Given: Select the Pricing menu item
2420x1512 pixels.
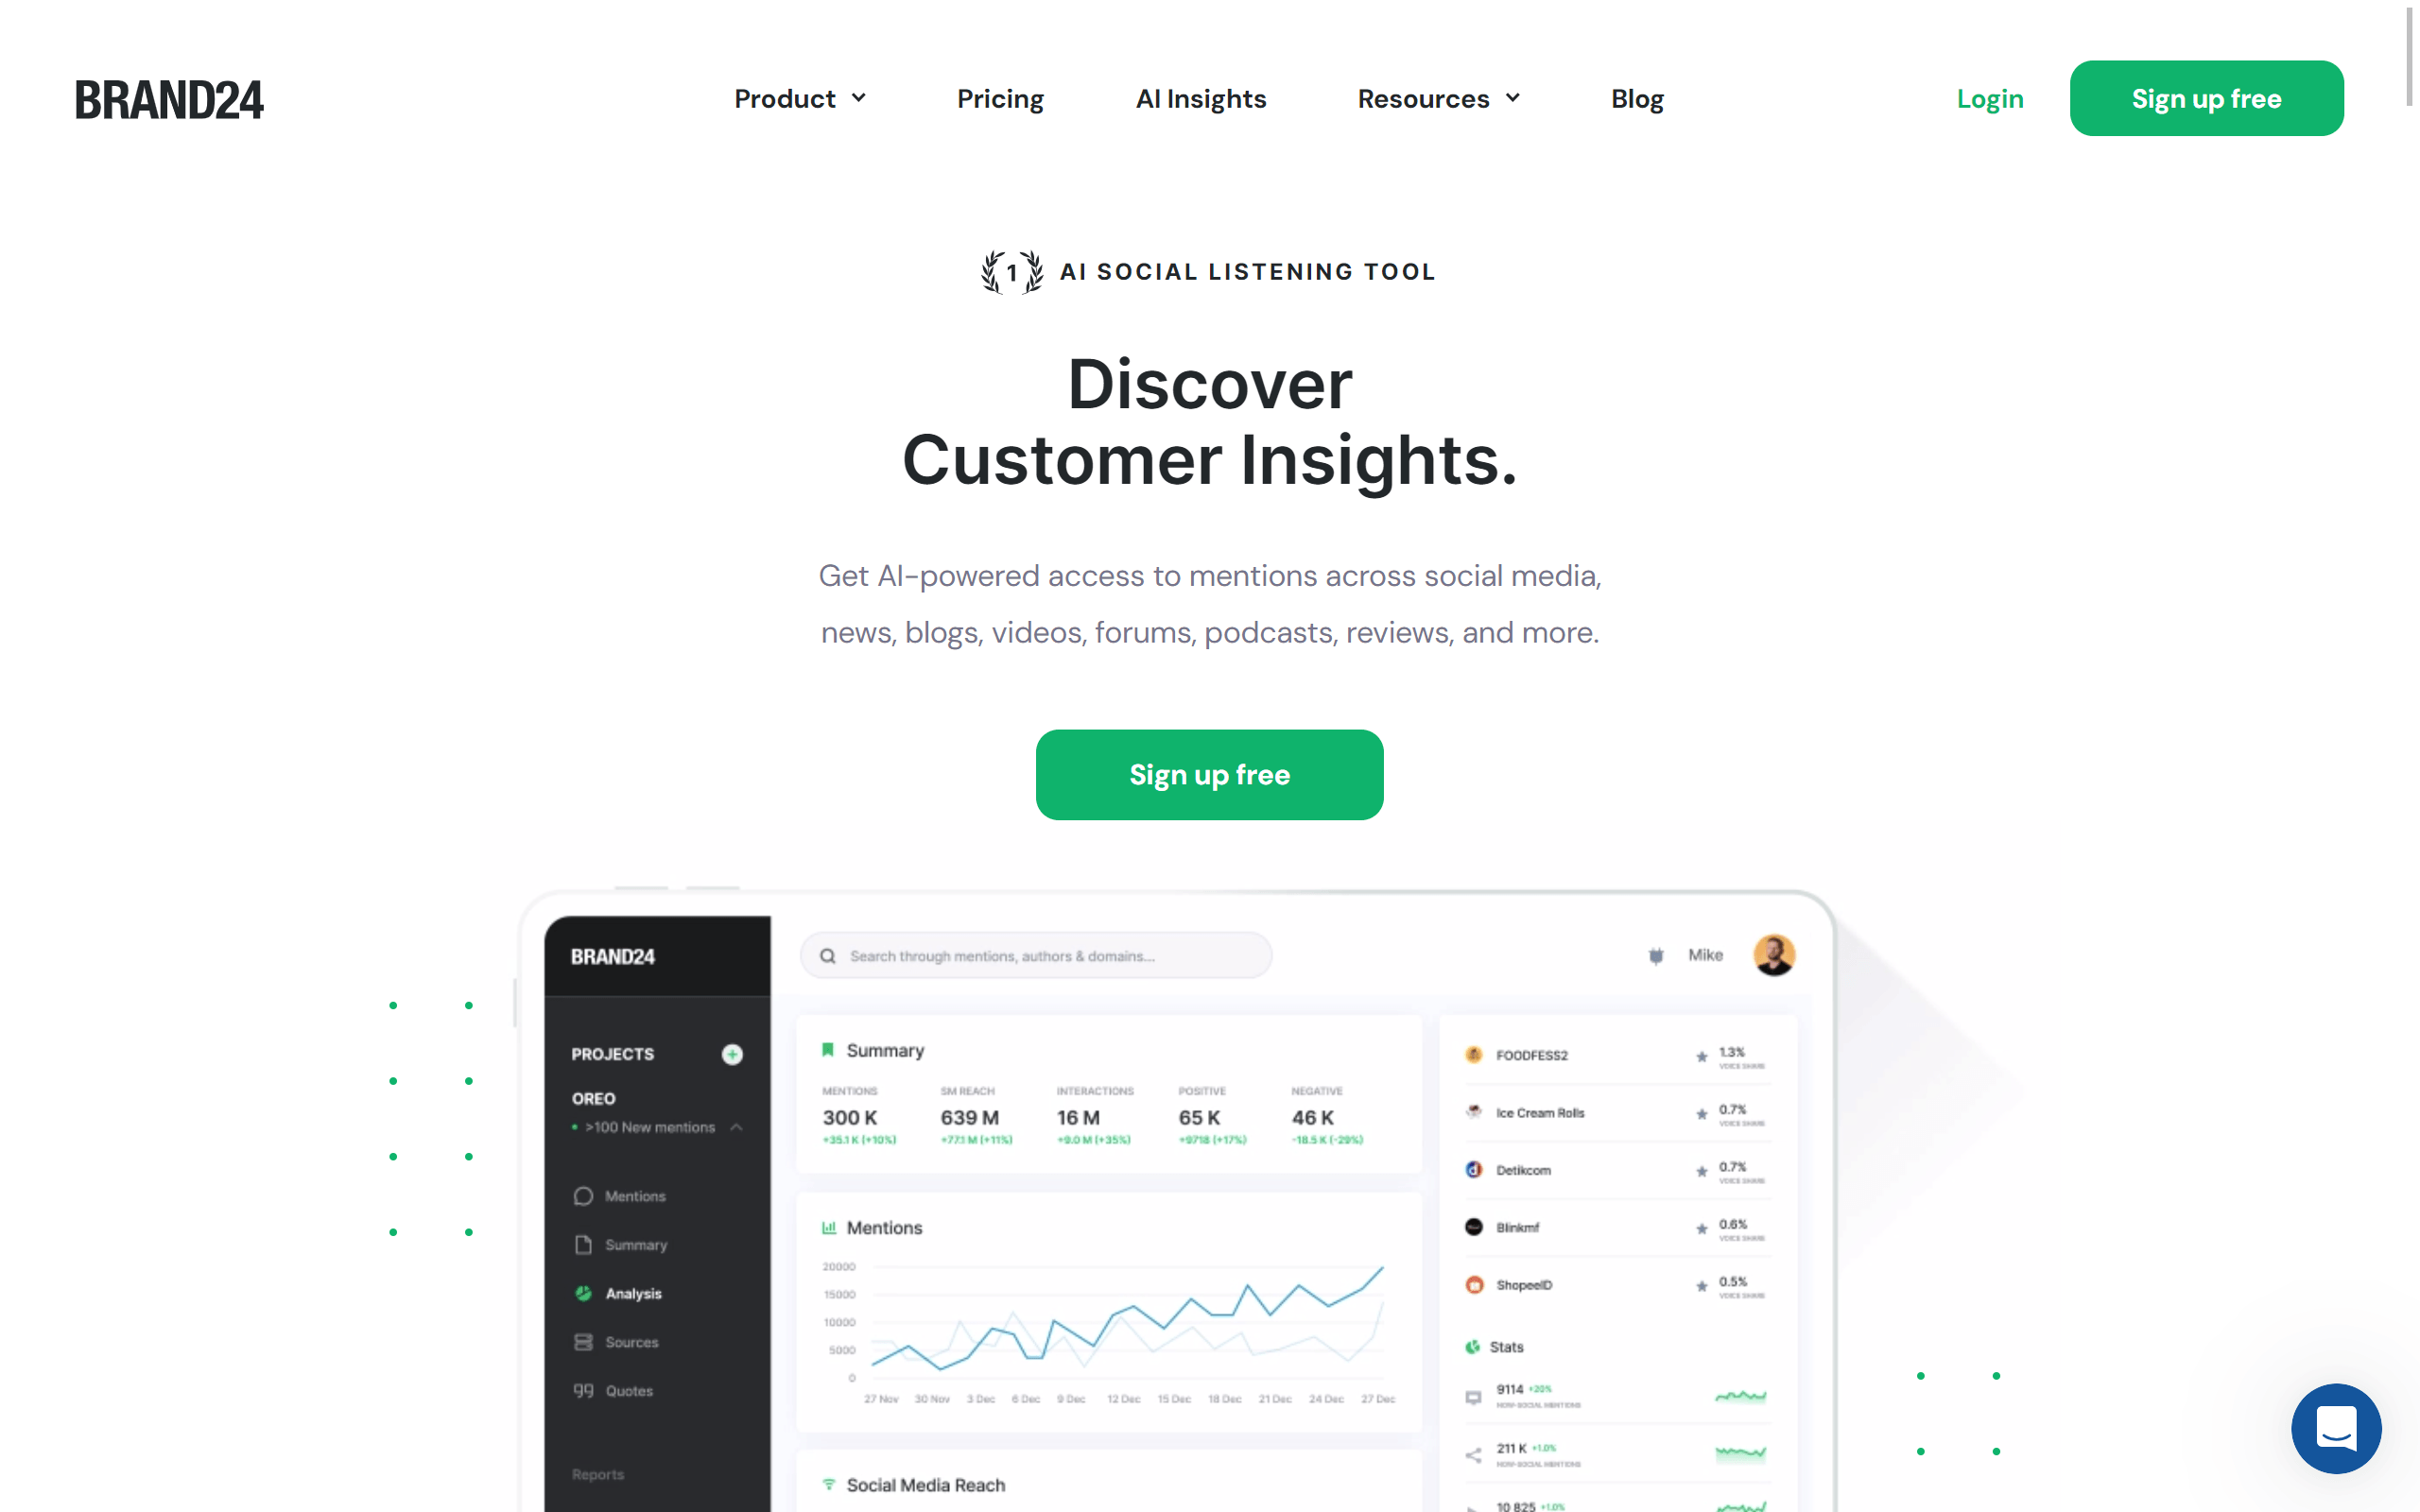Looking at the screenshot, I should click(x=998, y=97).
